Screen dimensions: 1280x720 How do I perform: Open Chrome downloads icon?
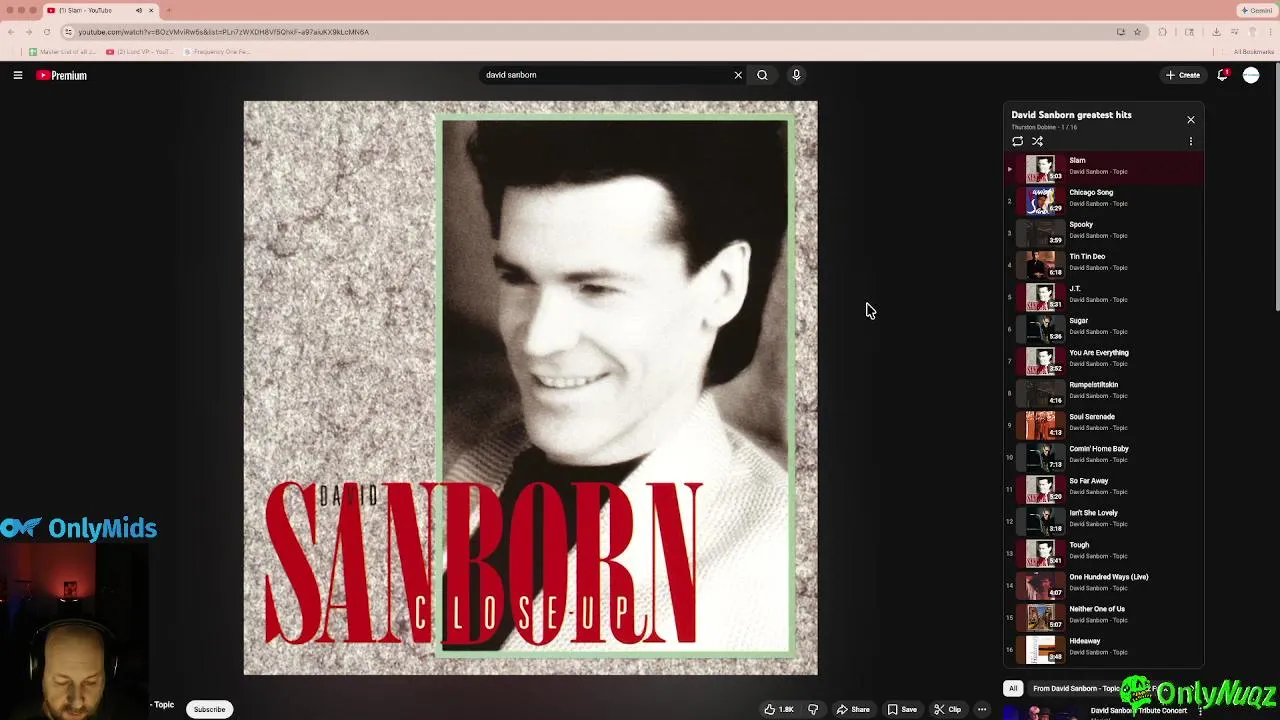click(x=1215, y=32)
